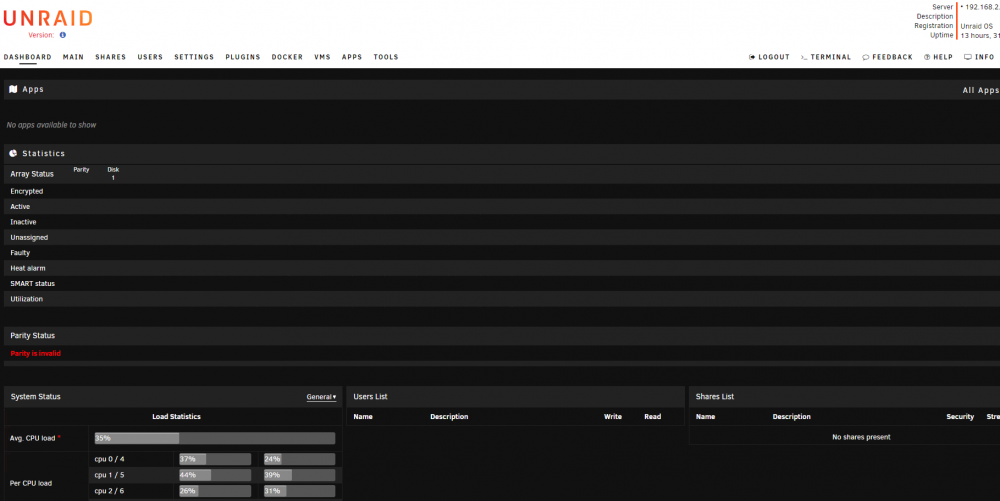Click the Array Status row label

[x=32, y=173]
